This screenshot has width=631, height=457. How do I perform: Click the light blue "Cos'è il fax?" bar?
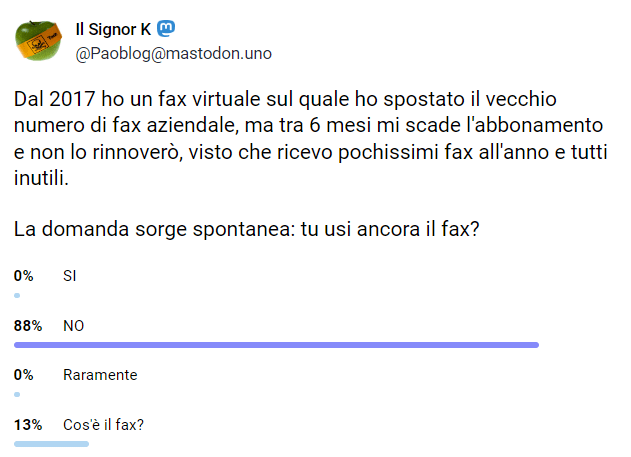click(51, 444)
